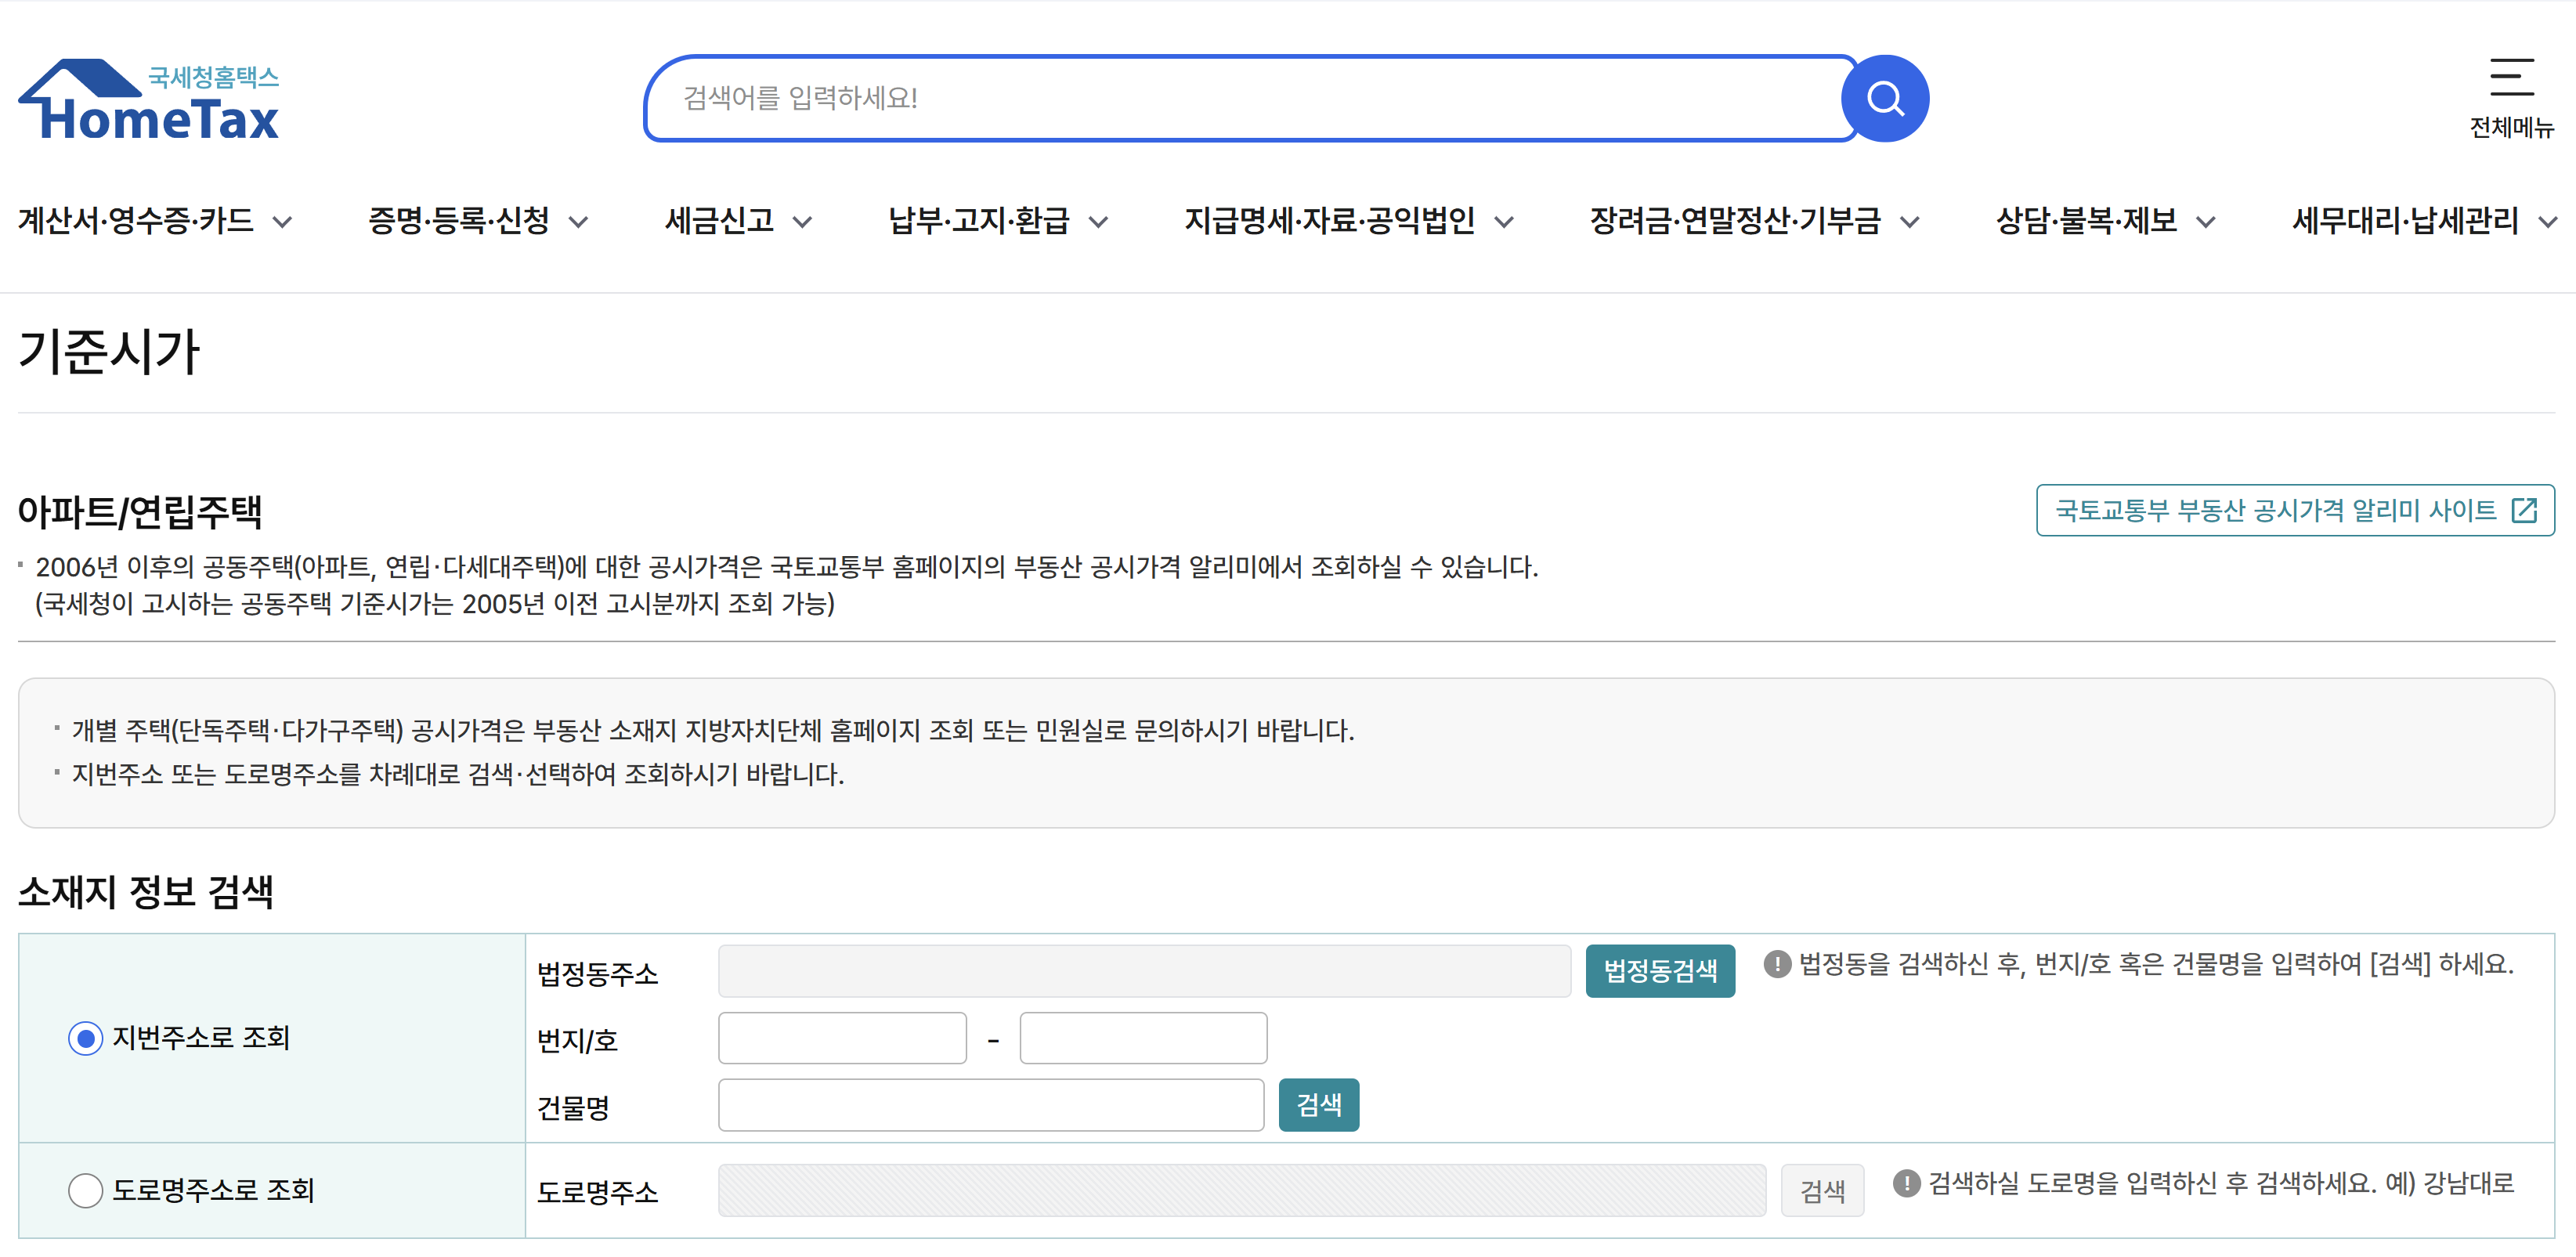
Task: Open the 전체메뉴 hamburger menu icon
Action: click(2510, 78)
